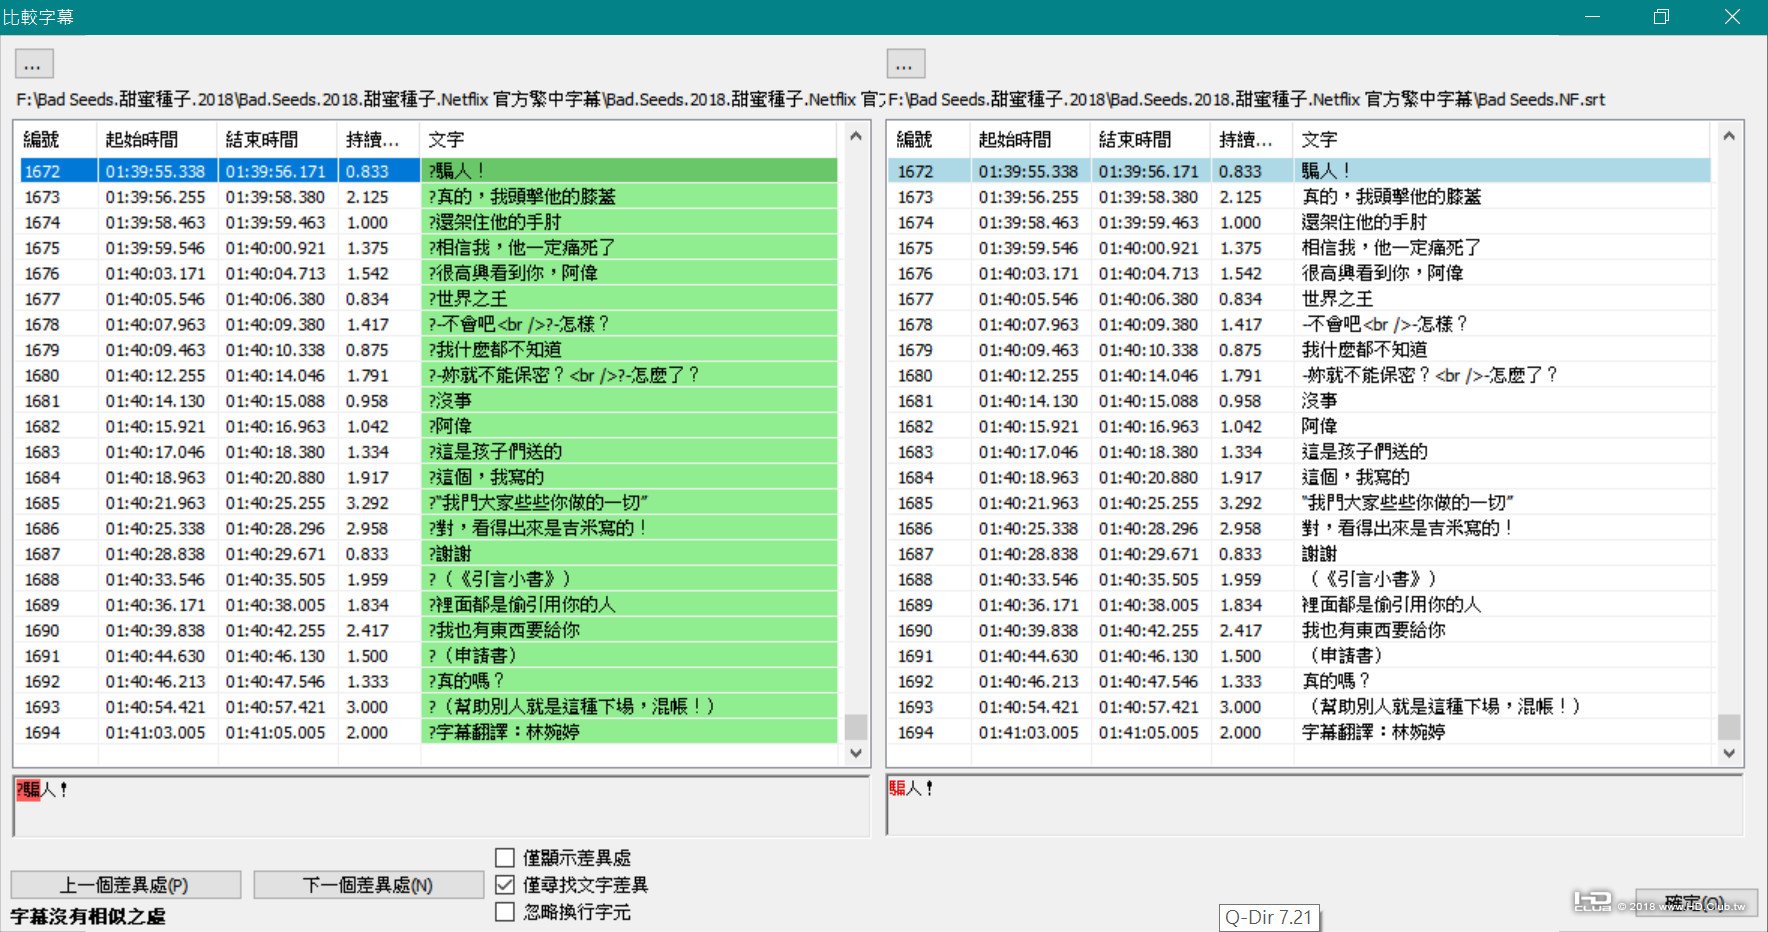Click the up arrow of the first list's scrollbar
This screenshot has height=932, width=1768.
855,136
